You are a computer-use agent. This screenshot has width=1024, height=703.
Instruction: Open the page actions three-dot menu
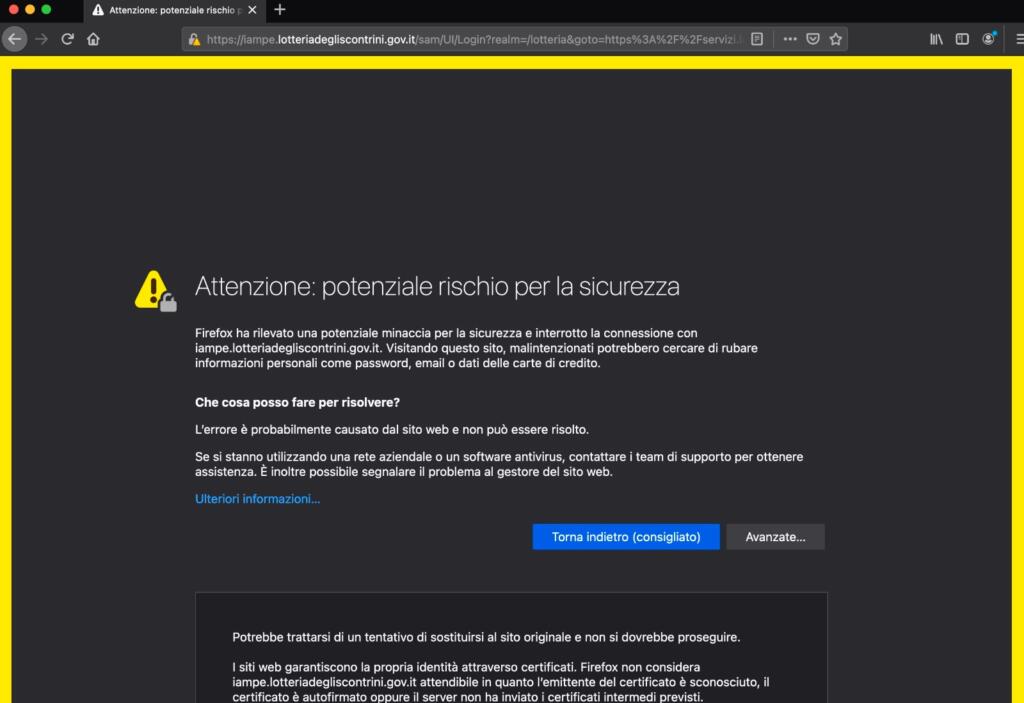pyautogui.click(x=790, y=39)
